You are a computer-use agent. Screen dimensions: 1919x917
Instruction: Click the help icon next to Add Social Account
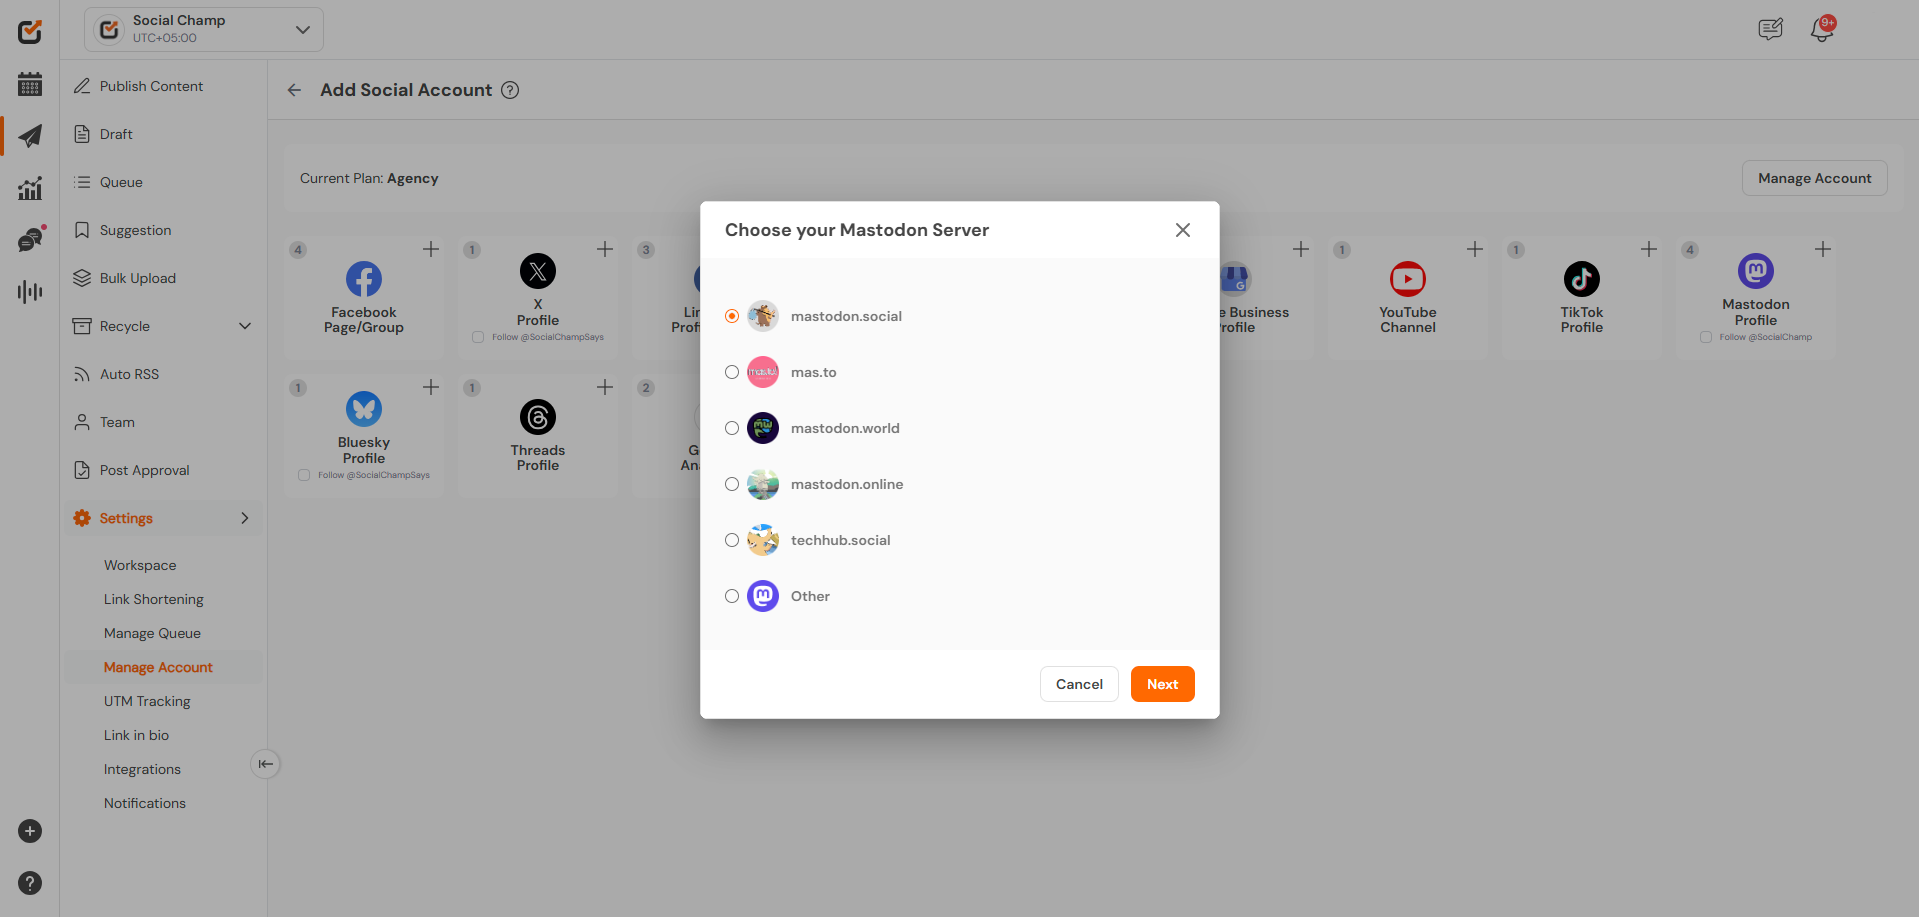[510, 90]
